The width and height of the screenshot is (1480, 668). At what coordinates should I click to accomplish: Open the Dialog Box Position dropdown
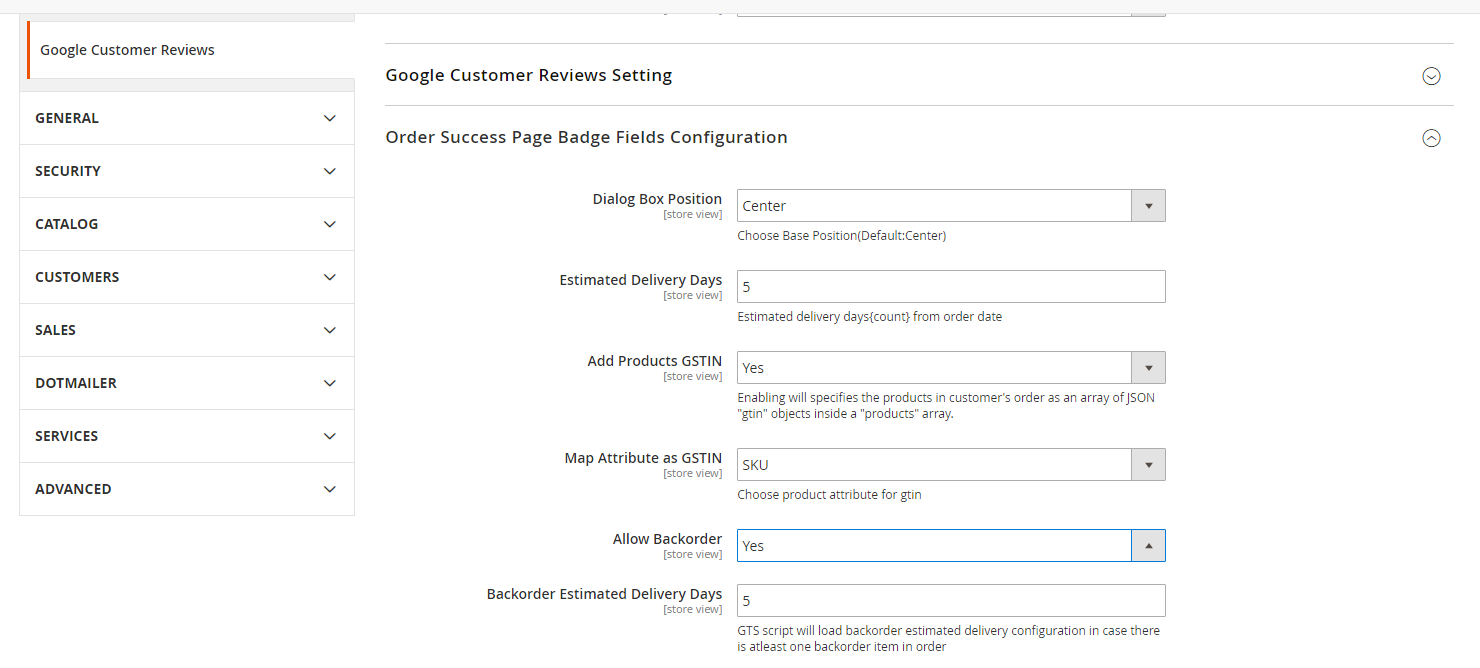tap(950, 206)
